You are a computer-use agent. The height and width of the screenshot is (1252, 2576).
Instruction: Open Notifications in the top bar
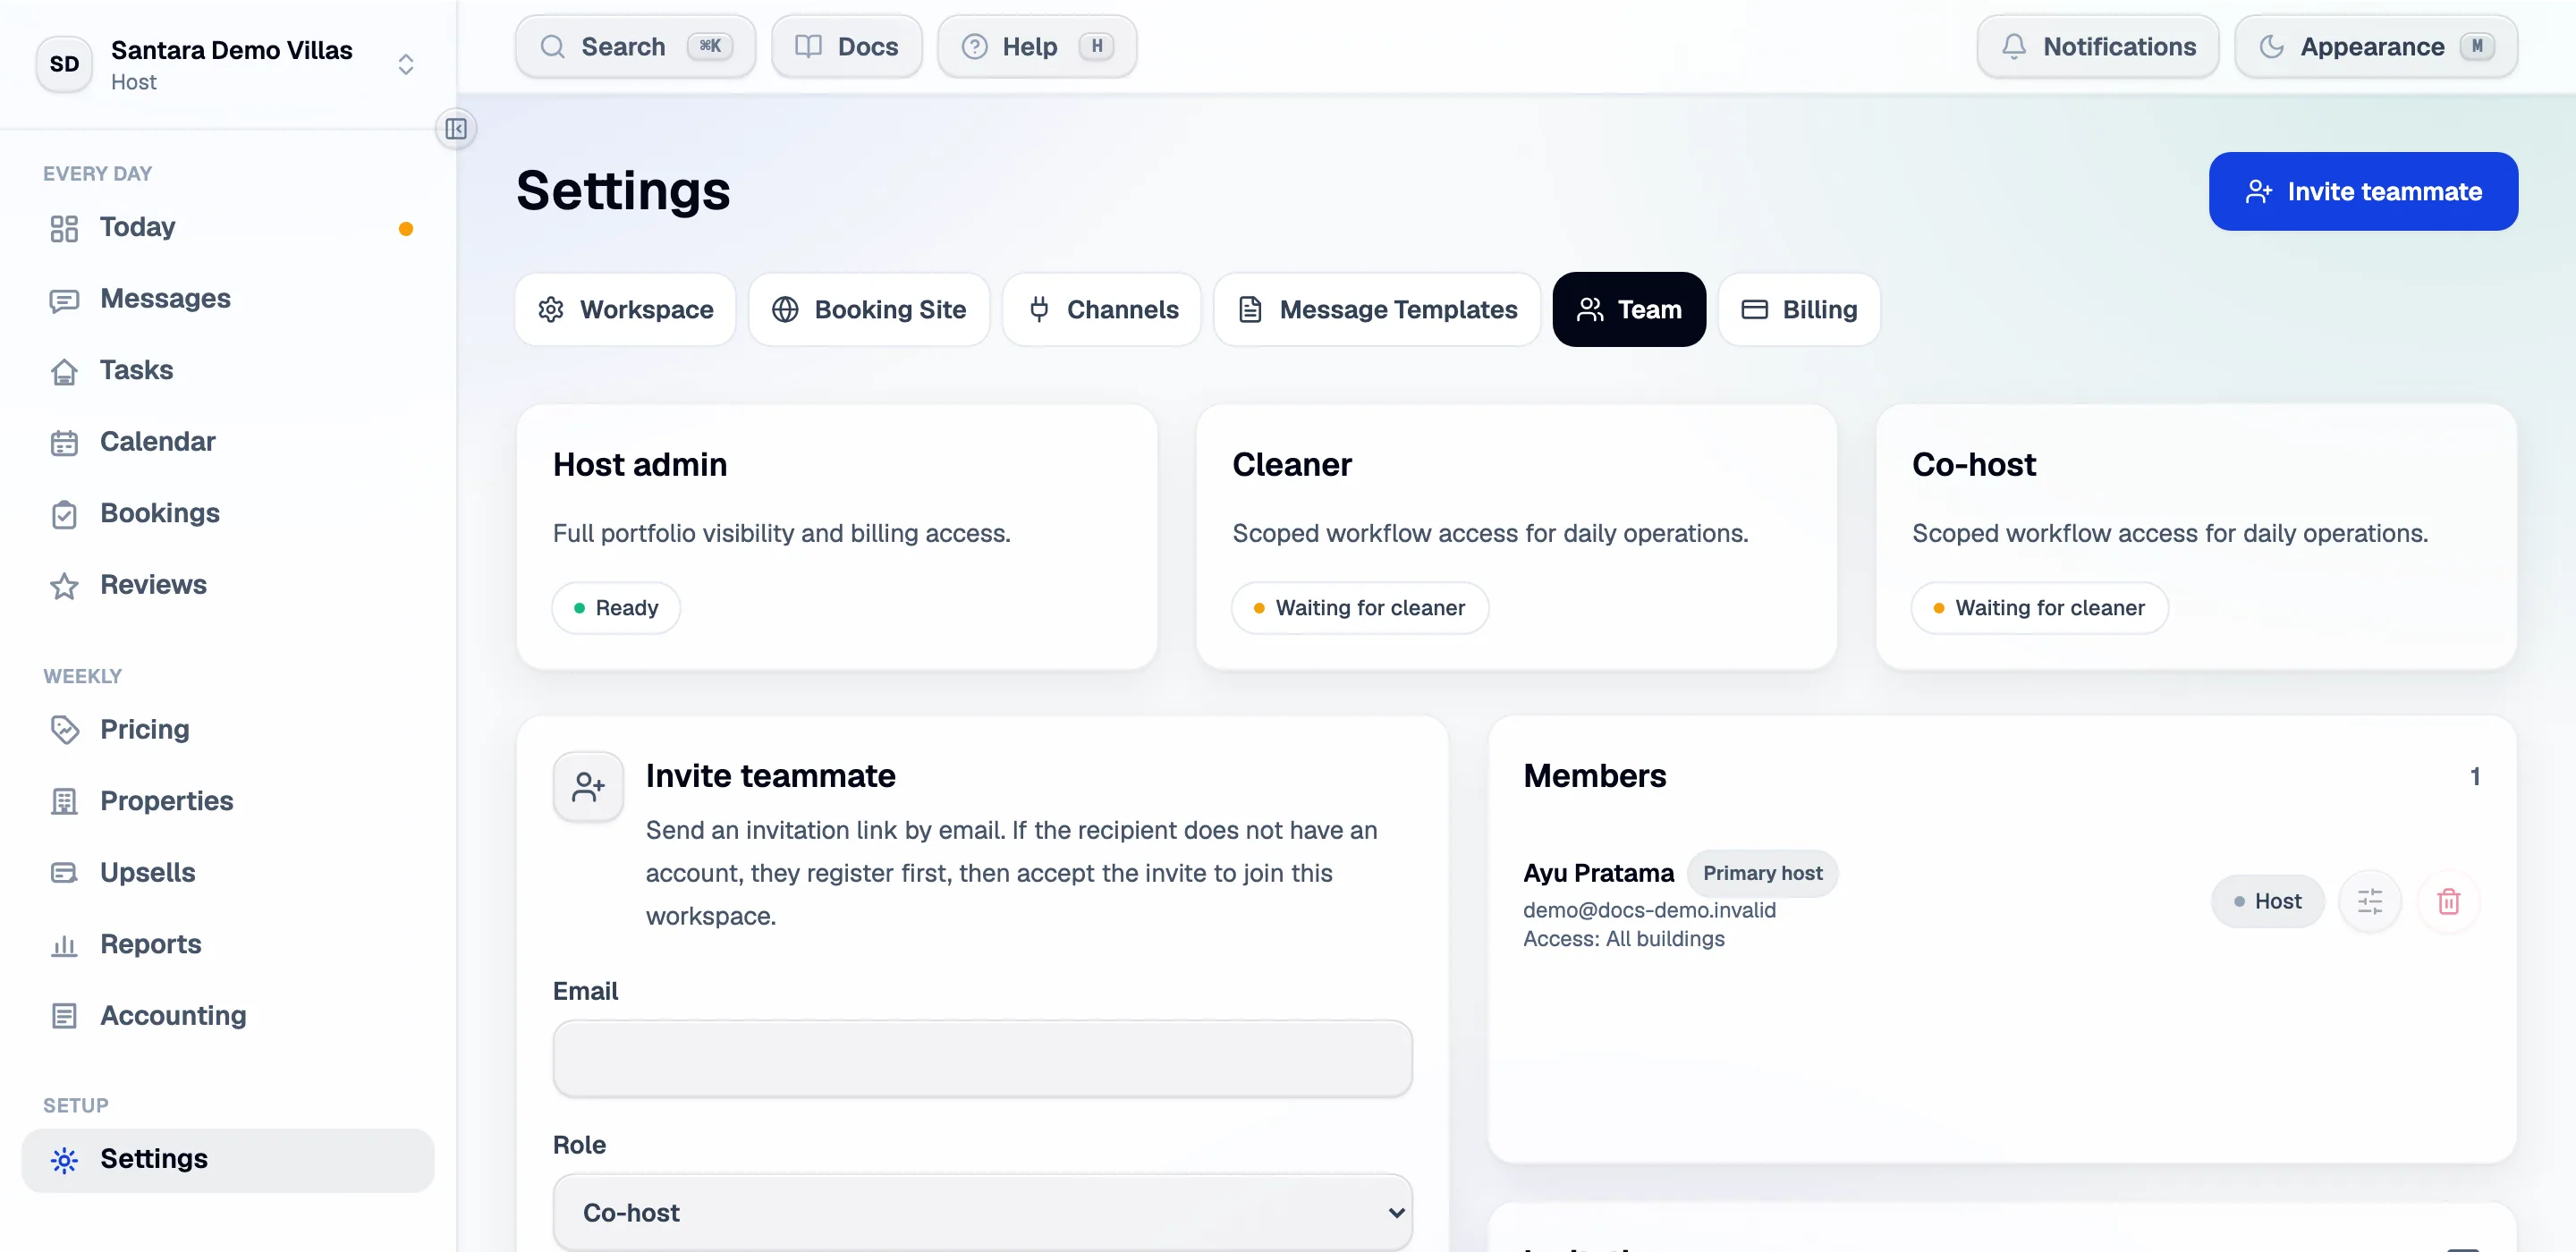(x=2097, y=46)
